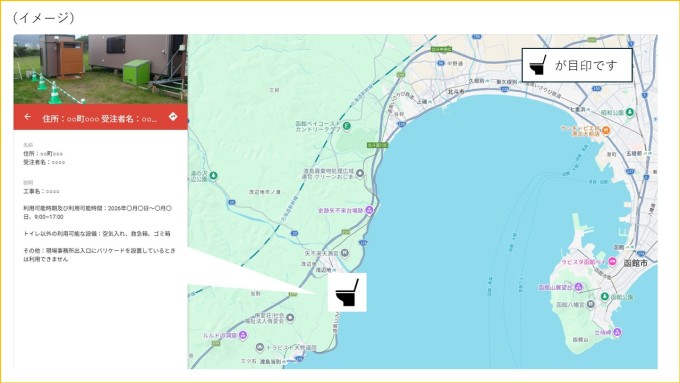Click the その他 barricade note line
The image size is (680, 383).
click(99, 255)
